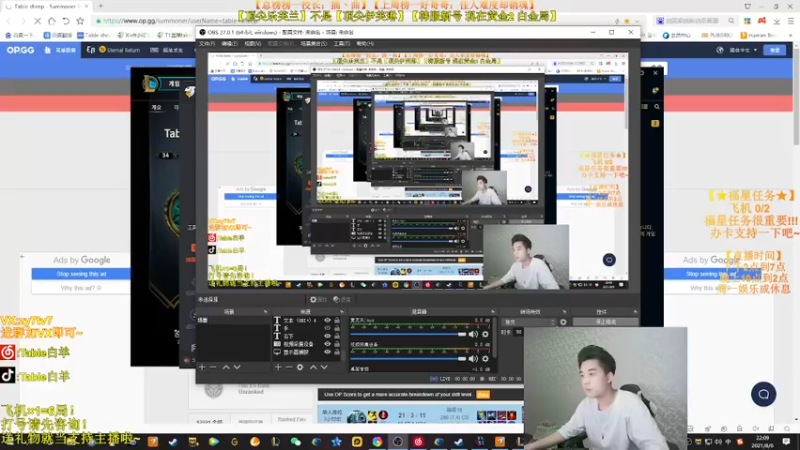Open the 简体中文 language dropdown on OP.GG
Viewport: 800px width, 450px height.
click(x=743, y=50)
